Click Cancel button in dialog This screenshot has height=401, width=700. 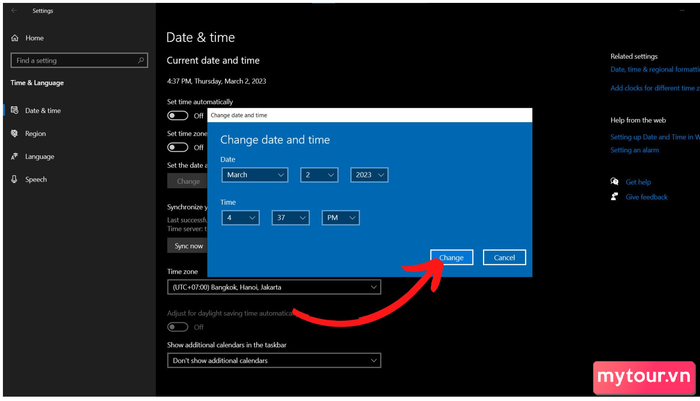504,257
